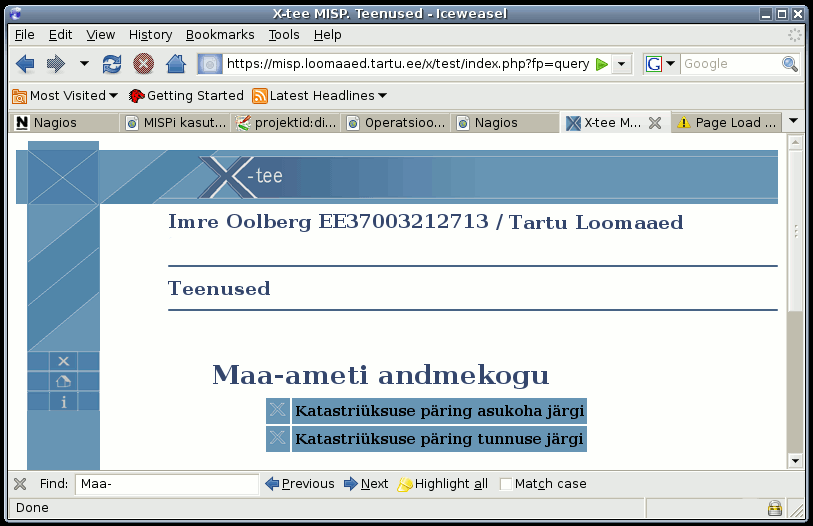Expand the Most Visited bookmarks folder
Screen dimensions: 813x526
65,96
